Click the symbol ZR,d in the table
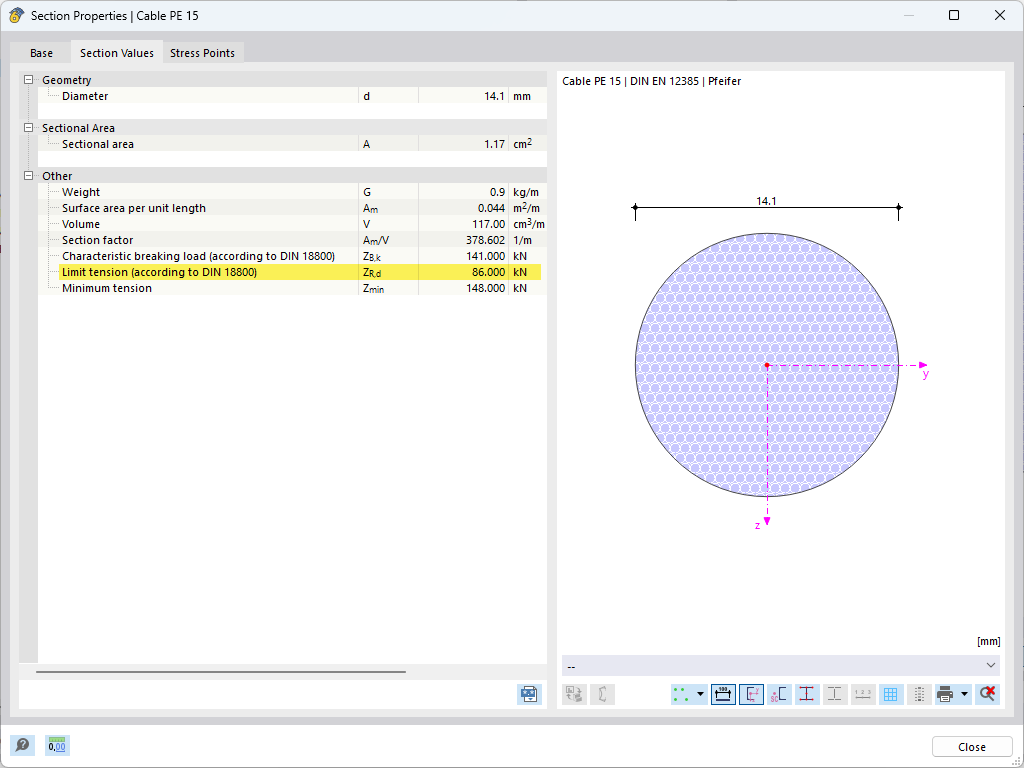The image size is (1024, 768). (x=372, y=273)
